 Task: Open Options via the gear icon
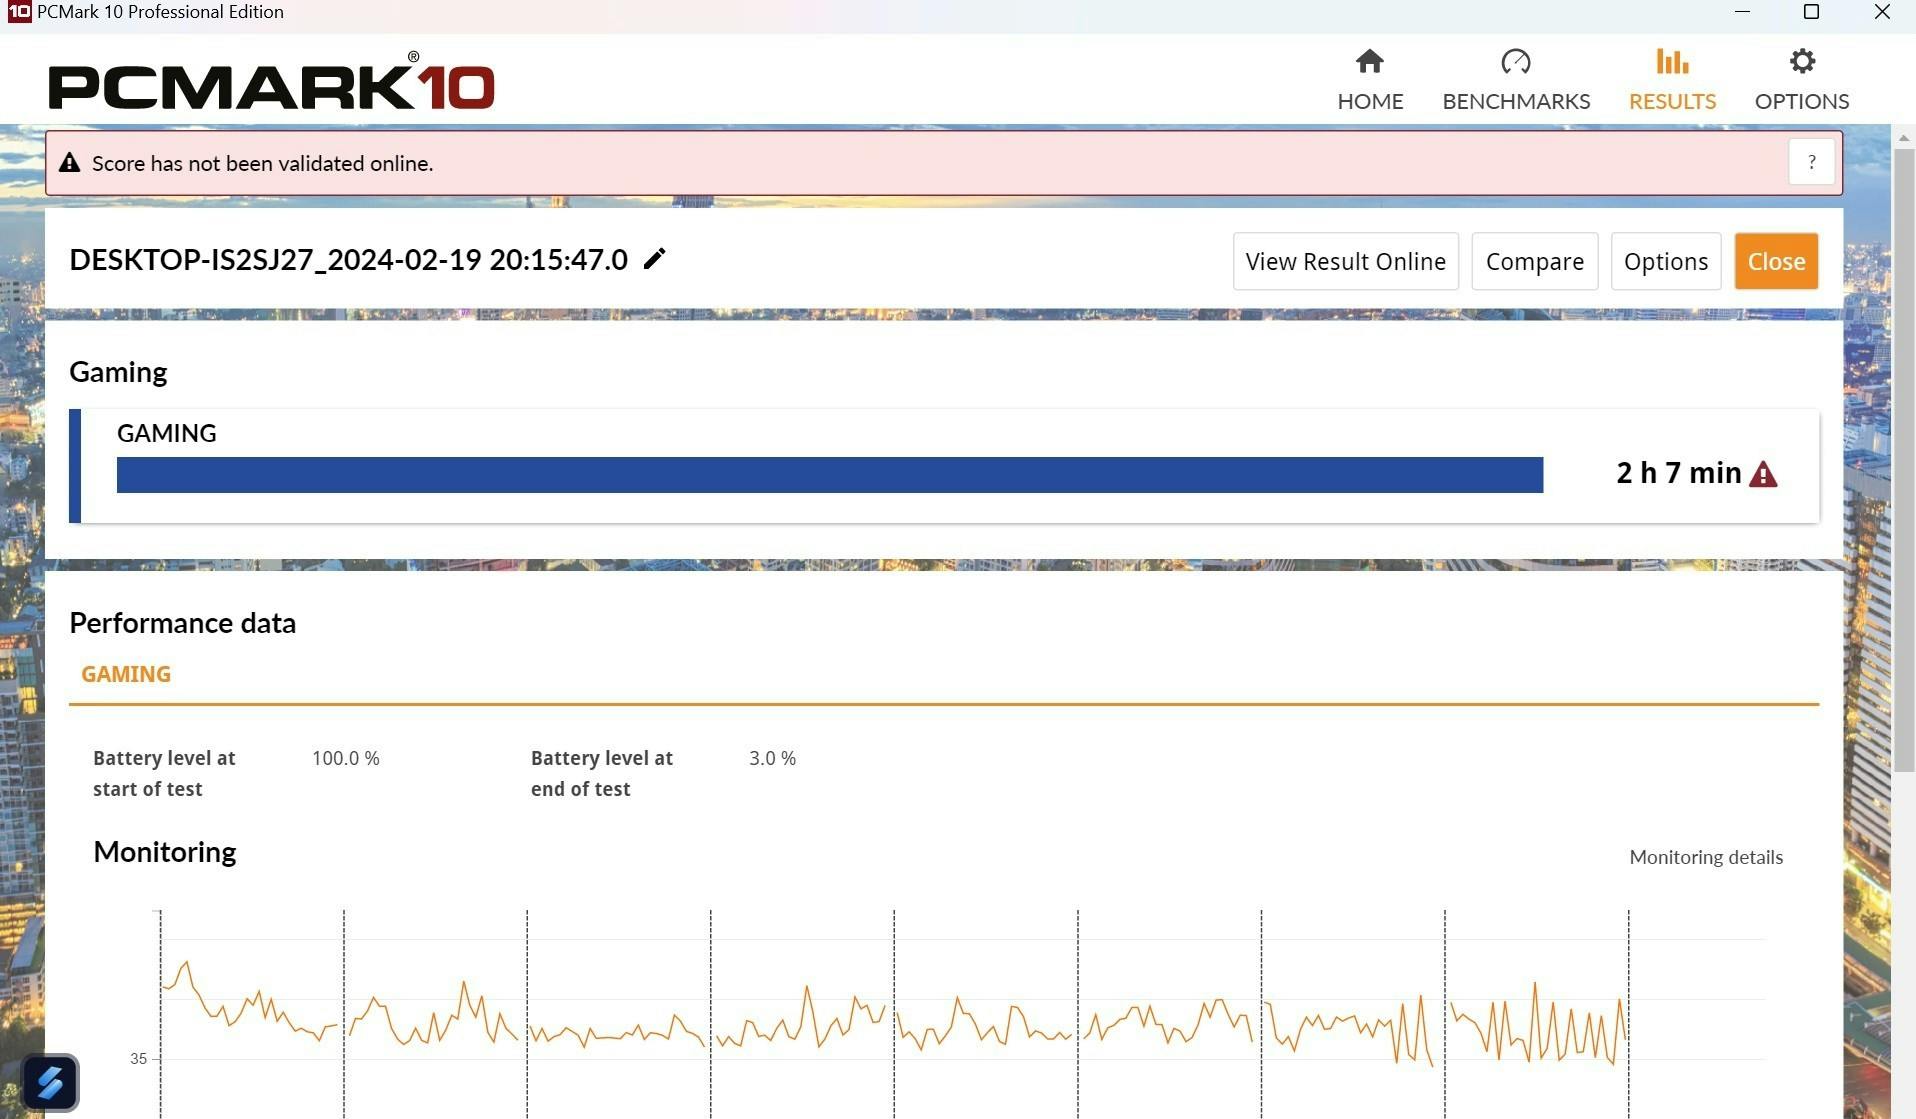(x=1801, y=62)
